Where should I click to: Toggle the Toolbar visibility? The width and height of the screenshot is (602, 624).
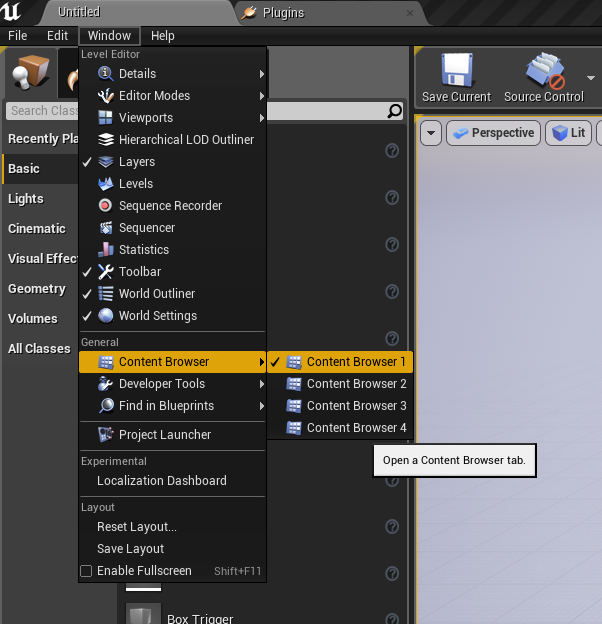pyautogui.click(x=172, y=271)
